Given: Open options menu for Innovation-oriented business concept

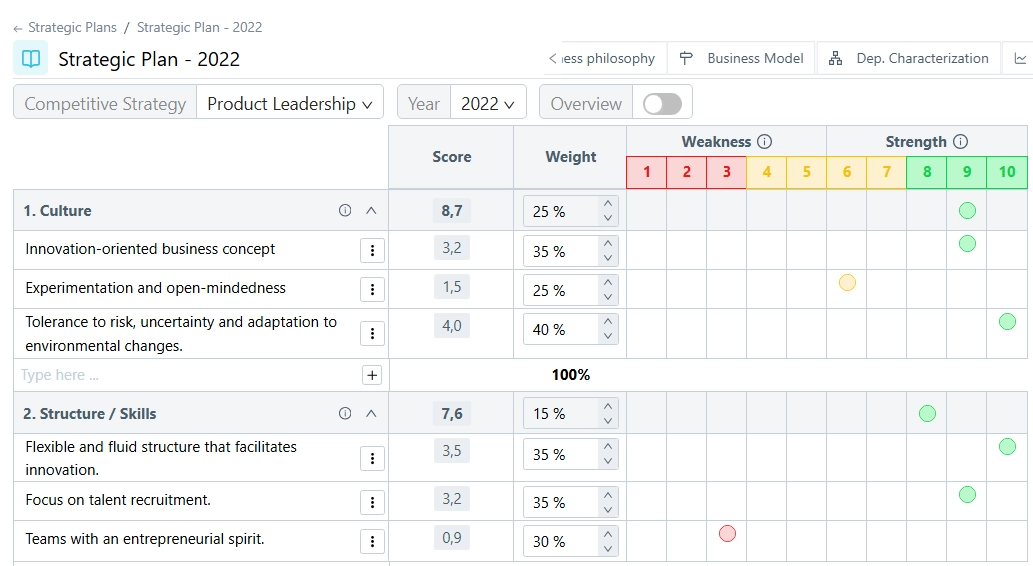Looking at the screenshot, I should pos(372,251).
